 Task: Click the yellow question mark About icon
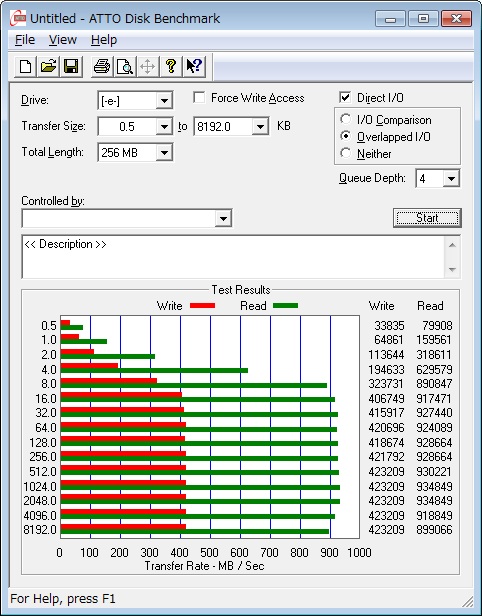(170, 66)
